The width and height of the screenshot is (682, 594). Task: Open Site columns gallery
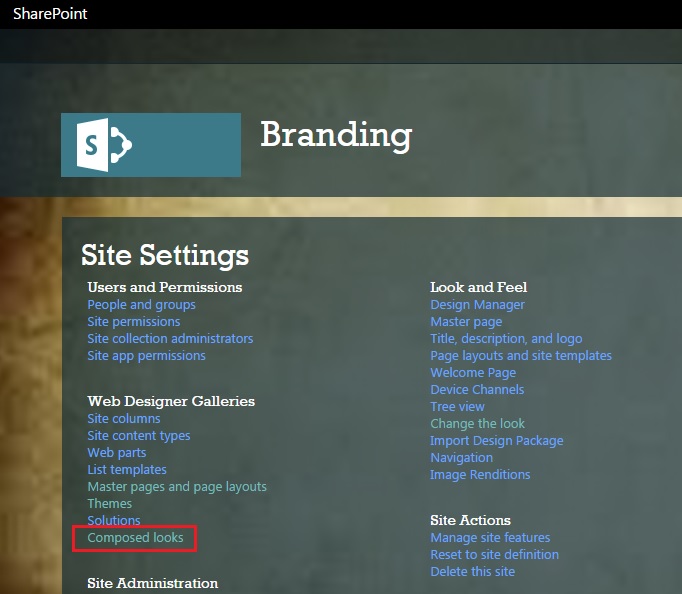124,418
